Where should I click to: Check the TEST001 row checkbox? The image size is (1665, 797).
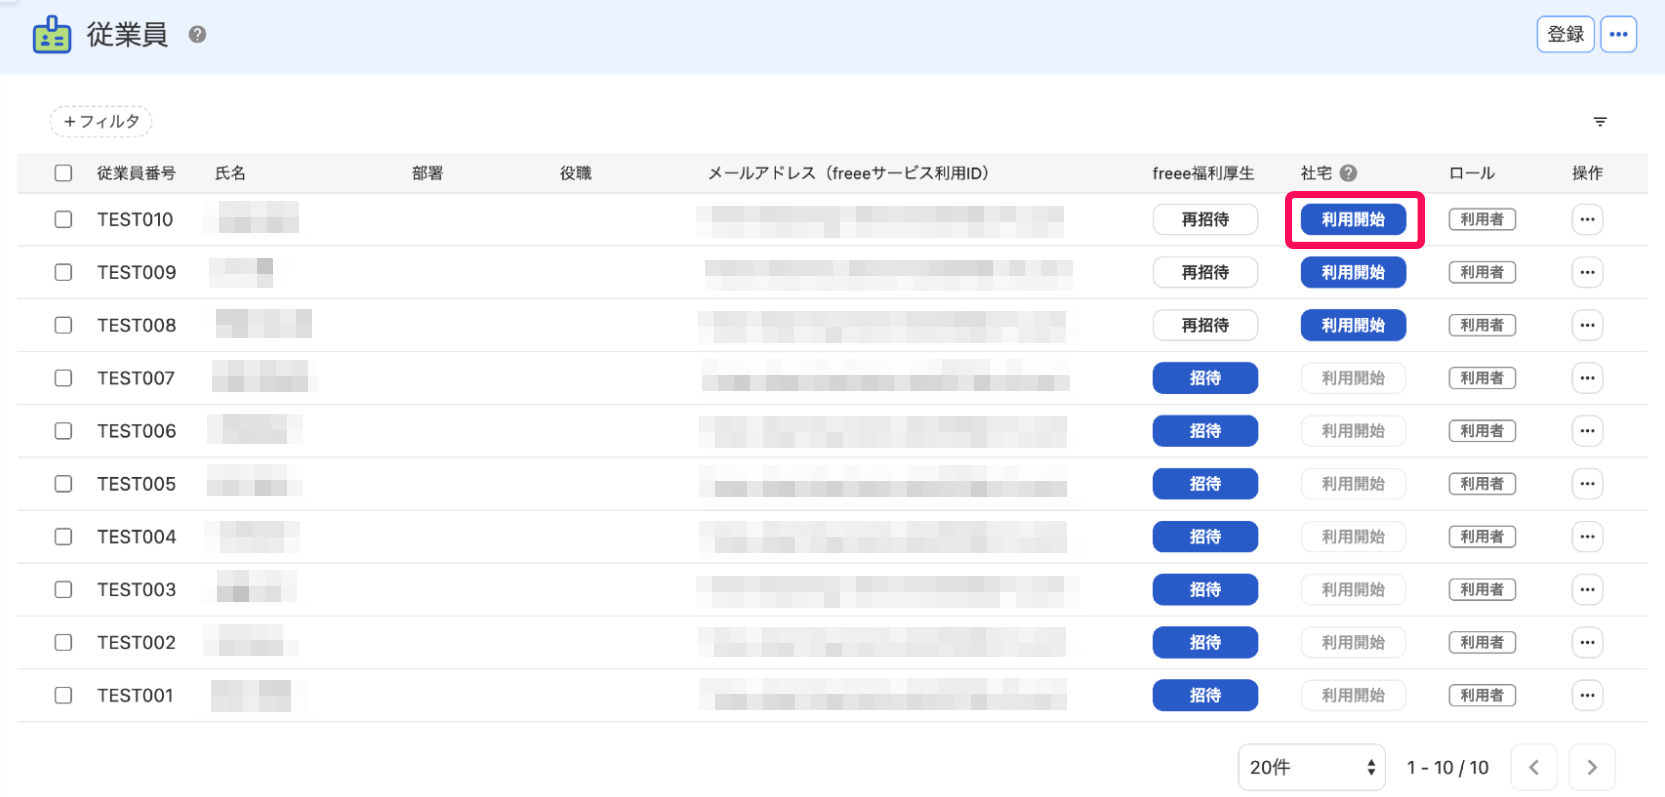coord(63,695)
